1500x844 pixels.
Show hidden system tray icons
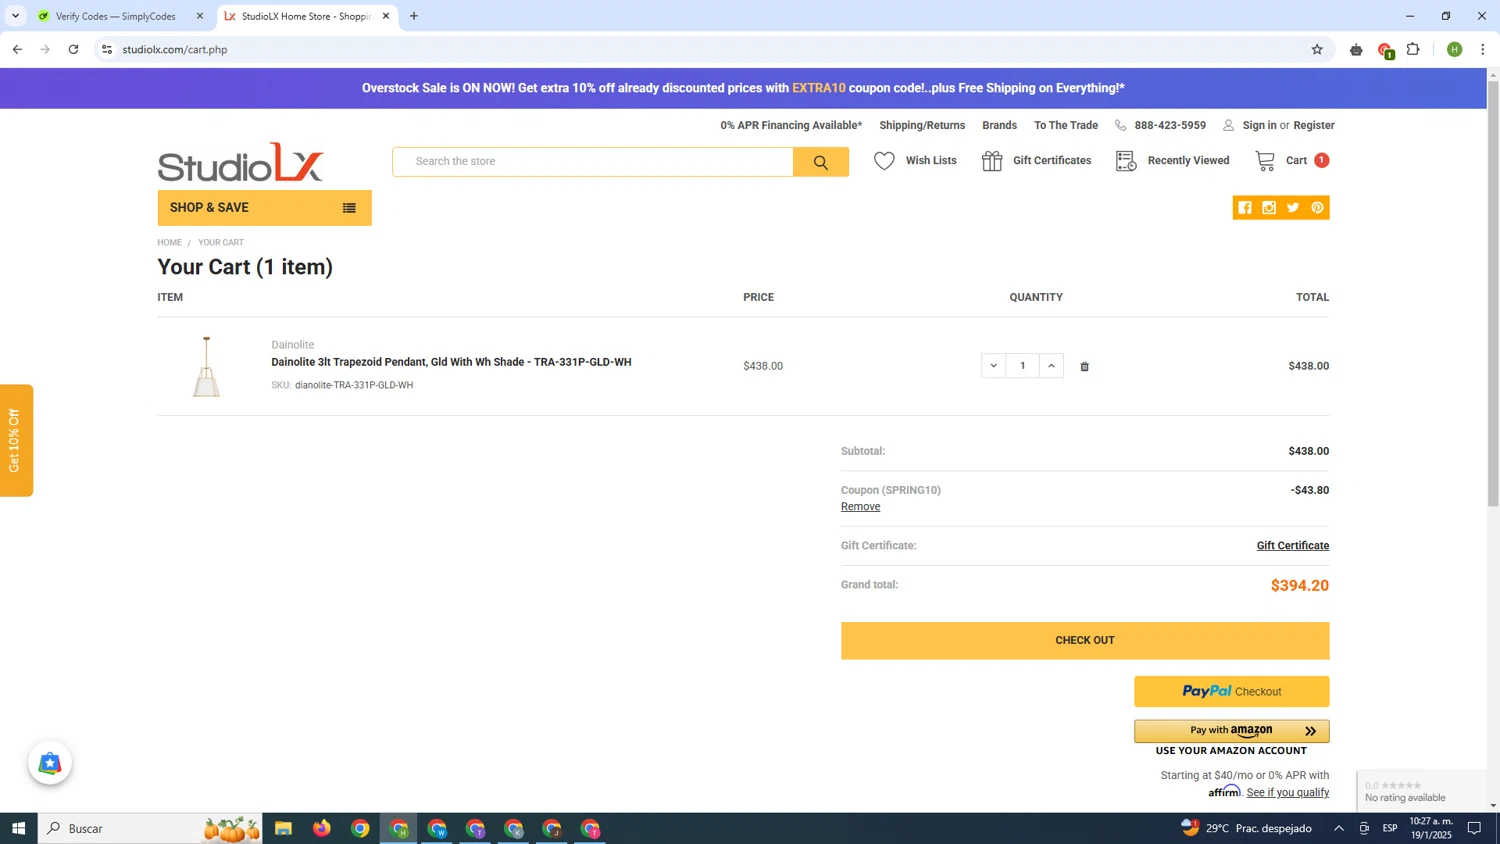click(1338, 828)
